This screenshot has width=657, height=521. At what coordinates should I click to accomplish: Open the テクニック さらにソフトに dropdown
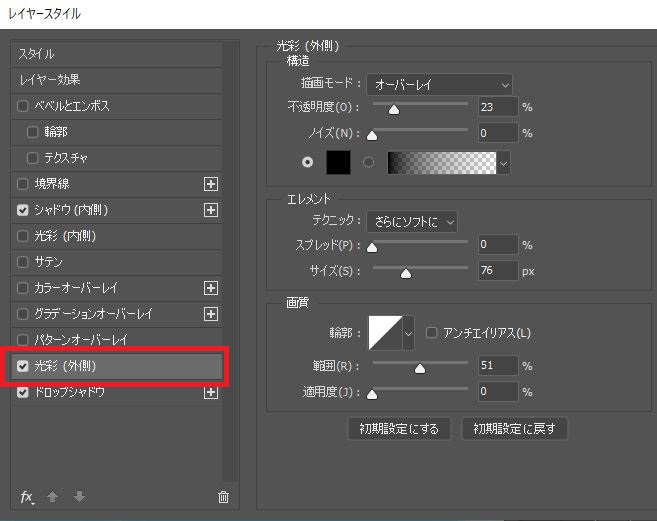coord(412,222)
